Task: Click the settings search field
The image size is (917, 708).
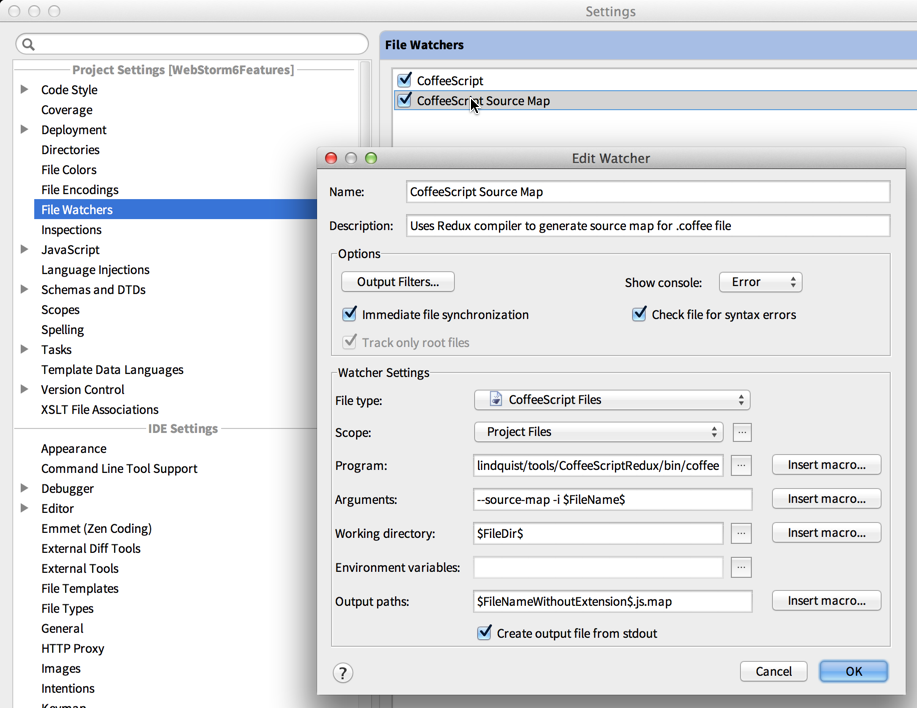Action: [192, 44]
